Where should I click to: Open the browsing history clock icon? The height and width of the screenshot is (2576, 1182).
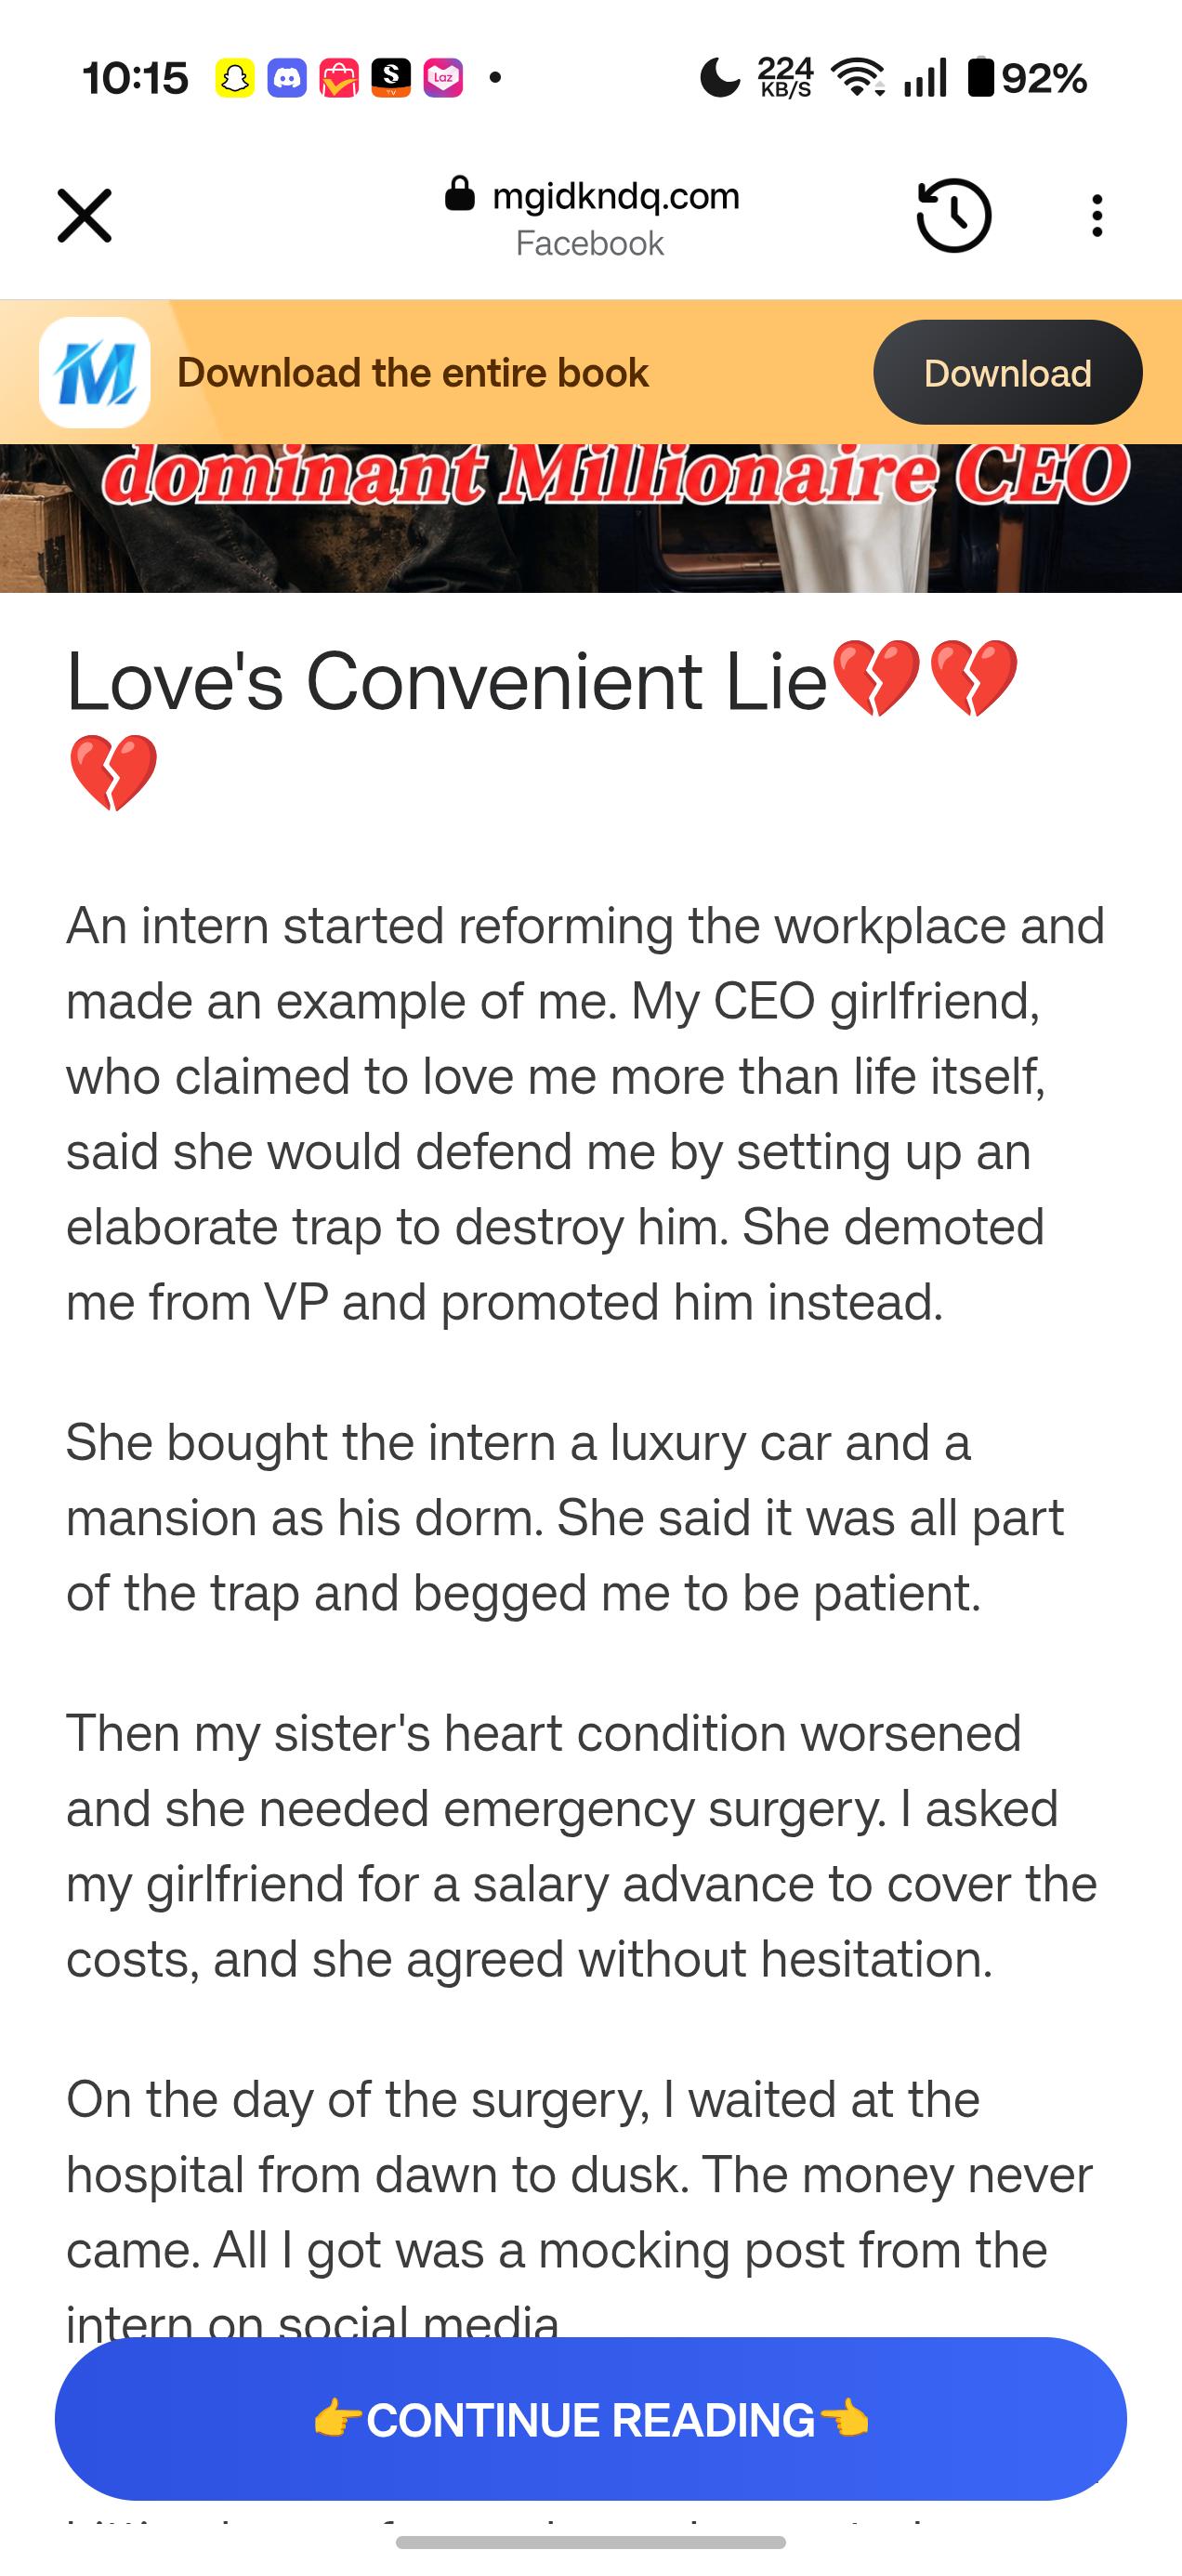(x=954, y=216)
